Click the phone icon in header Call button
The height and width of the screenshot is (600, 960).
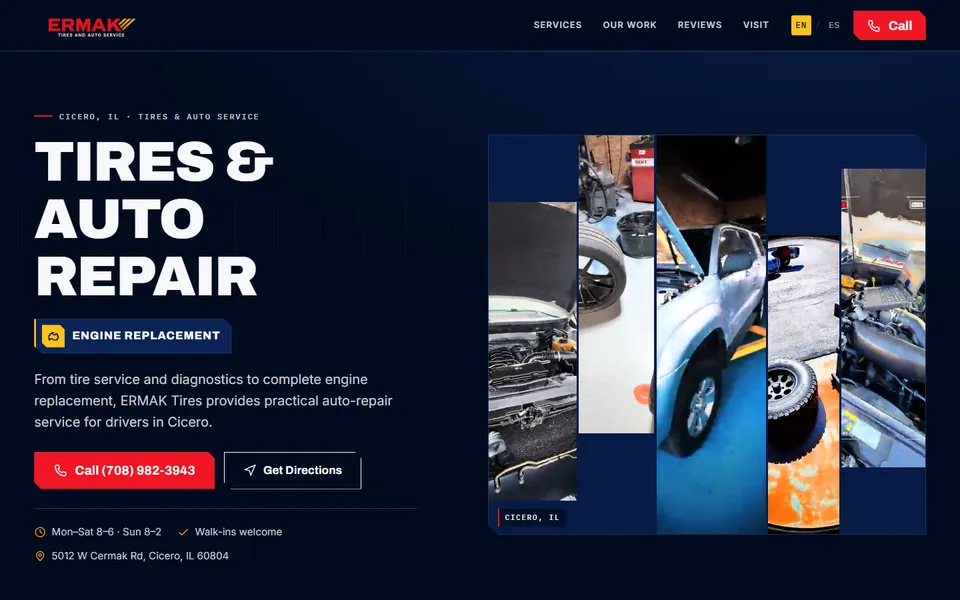tap(874, 26)
